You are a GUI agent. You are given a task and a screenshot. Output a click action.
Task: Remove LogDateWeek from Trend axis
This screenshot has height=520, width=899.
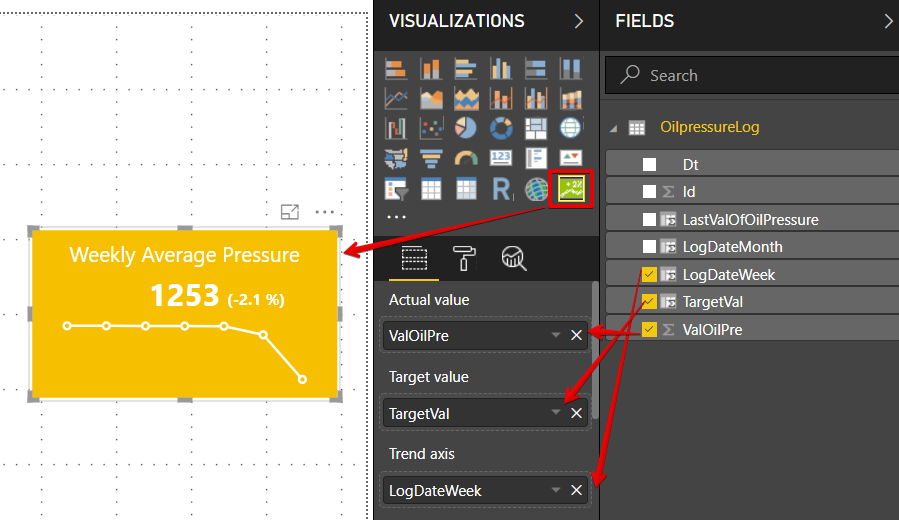coord(576,490)
